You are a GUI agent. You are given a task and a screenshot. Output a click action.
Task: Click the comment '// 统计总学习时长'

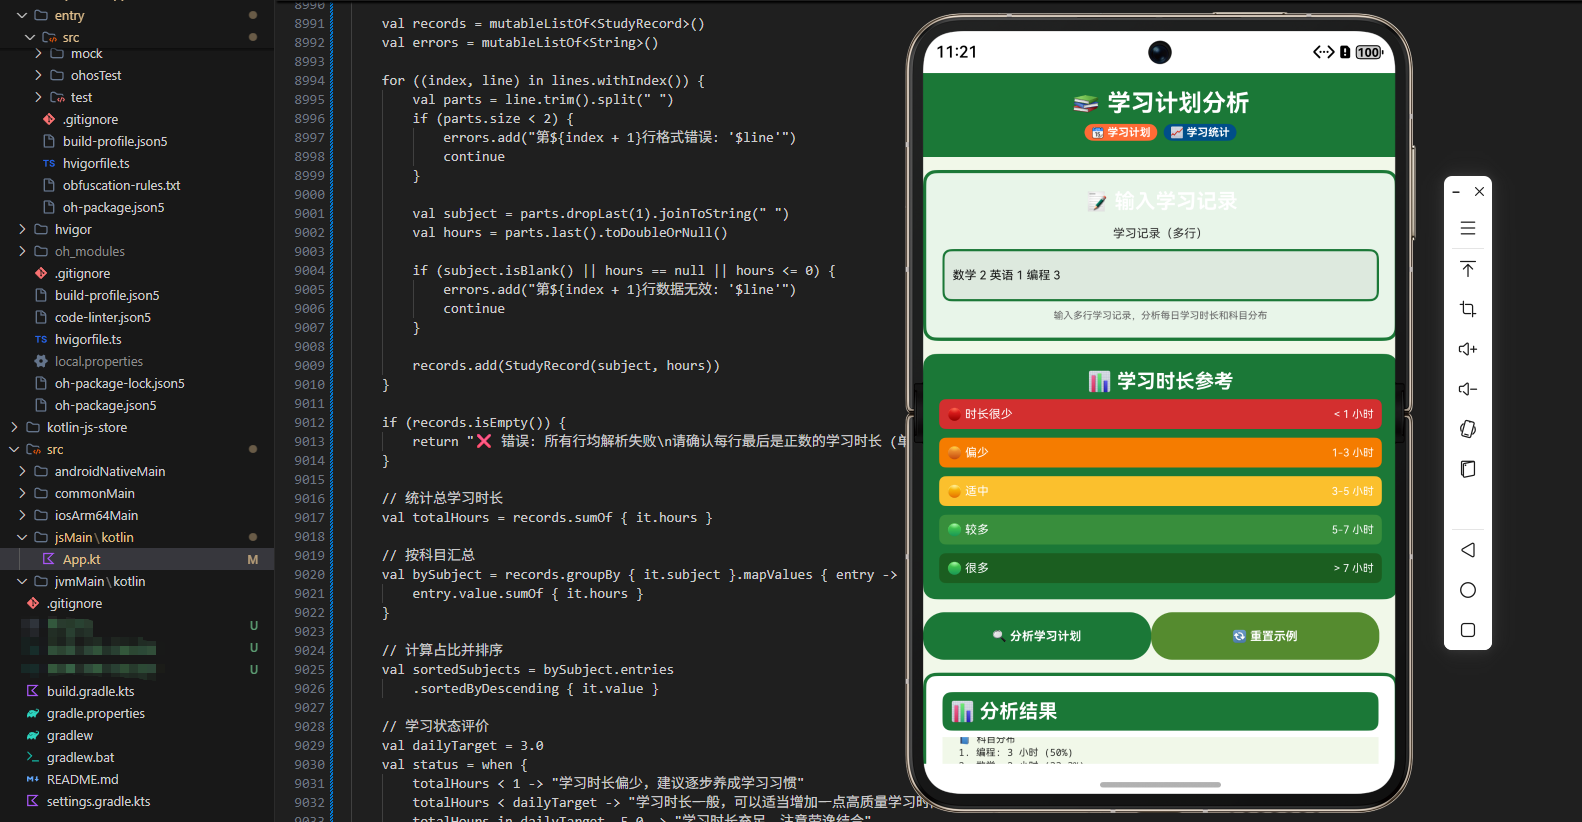tap(443, 498)
